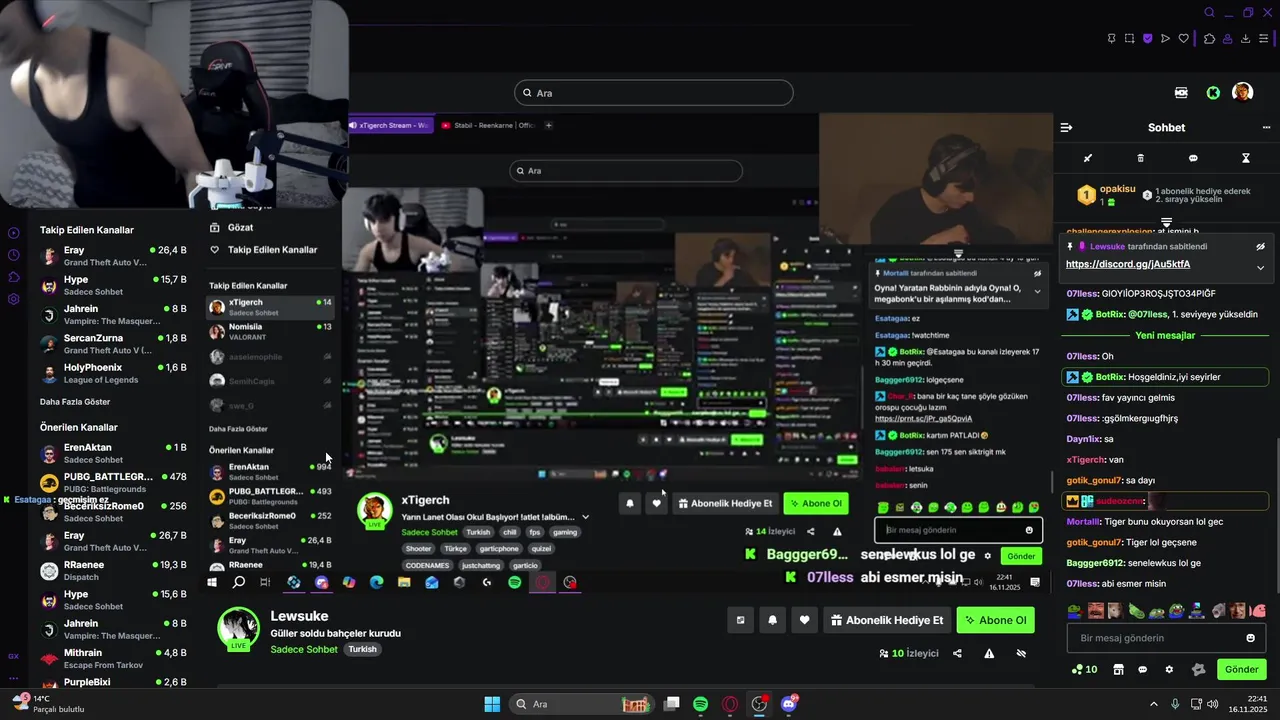Open Hype channel with 15,7 B viewers
Viewport: 1280px width, 720px height.
pyautogui.click(x=113, y=285)
